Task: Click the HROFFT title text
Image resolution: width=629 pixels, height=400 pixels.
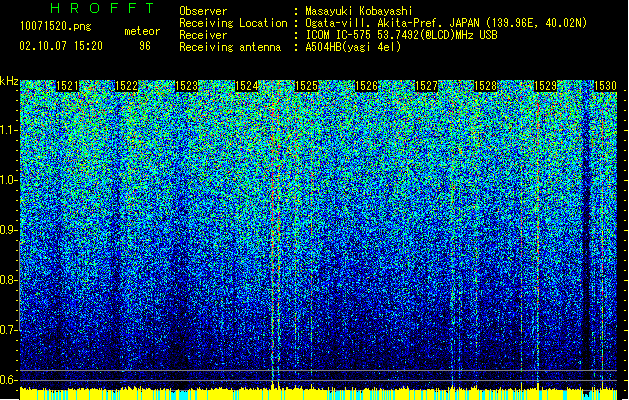Action: (x=102, y=8)
